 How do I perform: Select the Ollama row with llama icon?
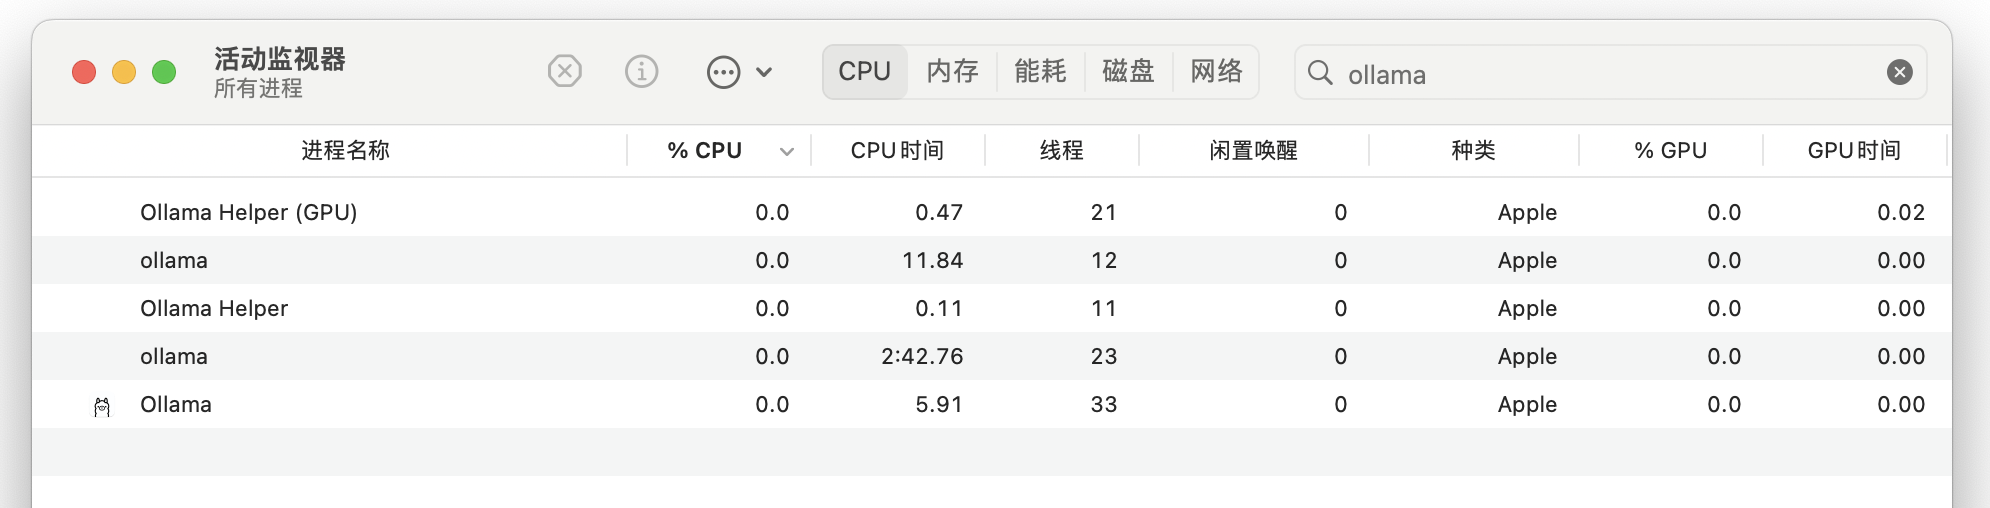point(992,404)
